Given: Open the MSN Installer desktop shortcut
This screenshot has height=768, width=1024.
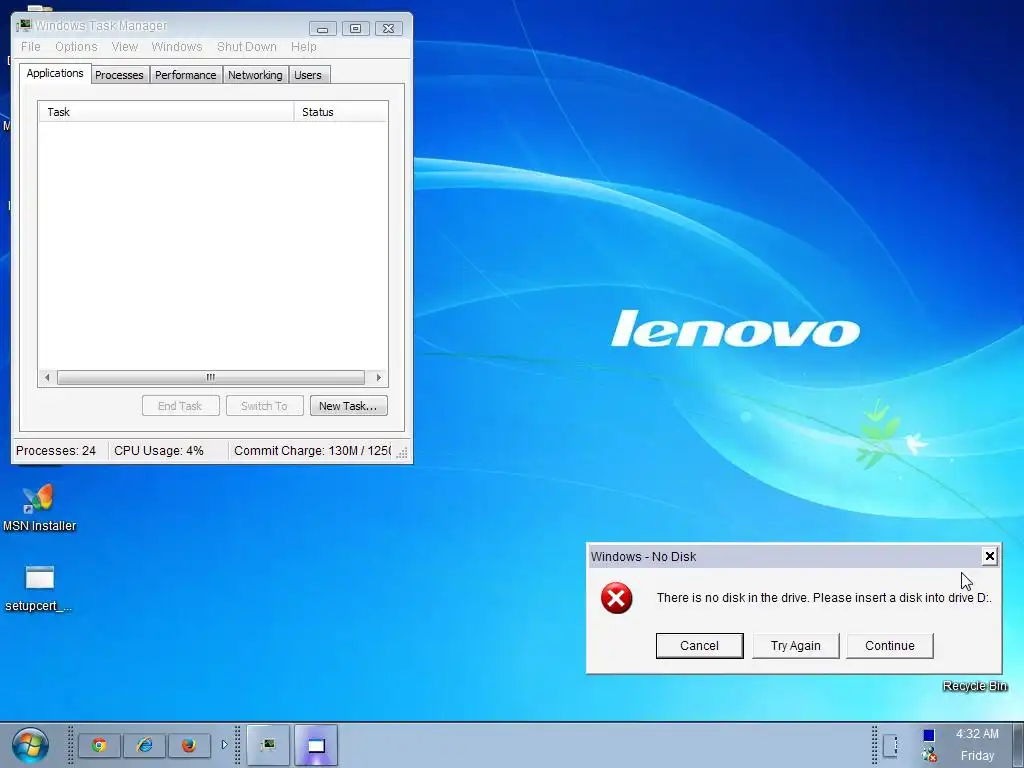Looking at the screenshot, I should [x=39, y=507].
